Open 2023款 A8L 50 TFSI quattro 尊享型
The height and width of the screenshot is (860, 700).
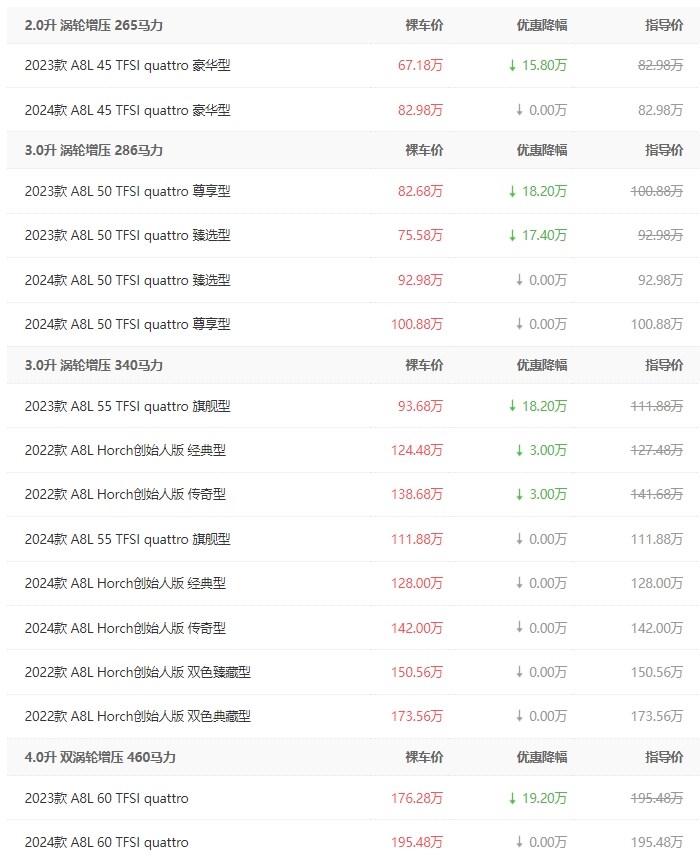click(x=127, y=191)
